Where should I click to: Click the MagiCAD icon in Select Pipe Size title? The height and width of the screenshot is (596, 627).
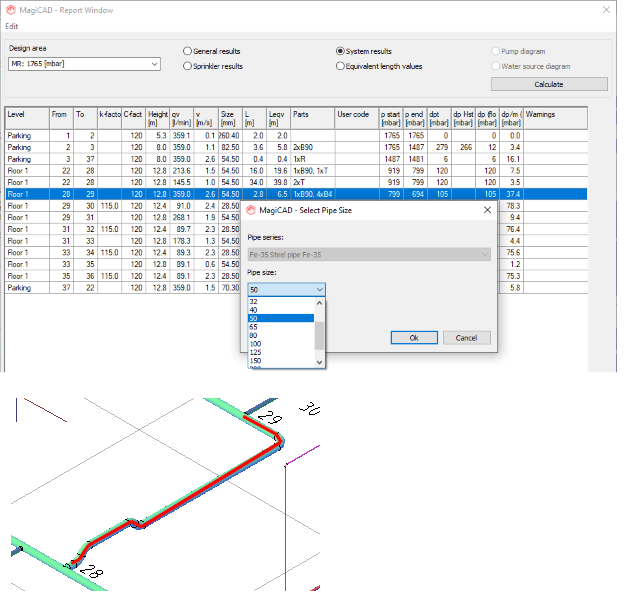pos(251,210)
